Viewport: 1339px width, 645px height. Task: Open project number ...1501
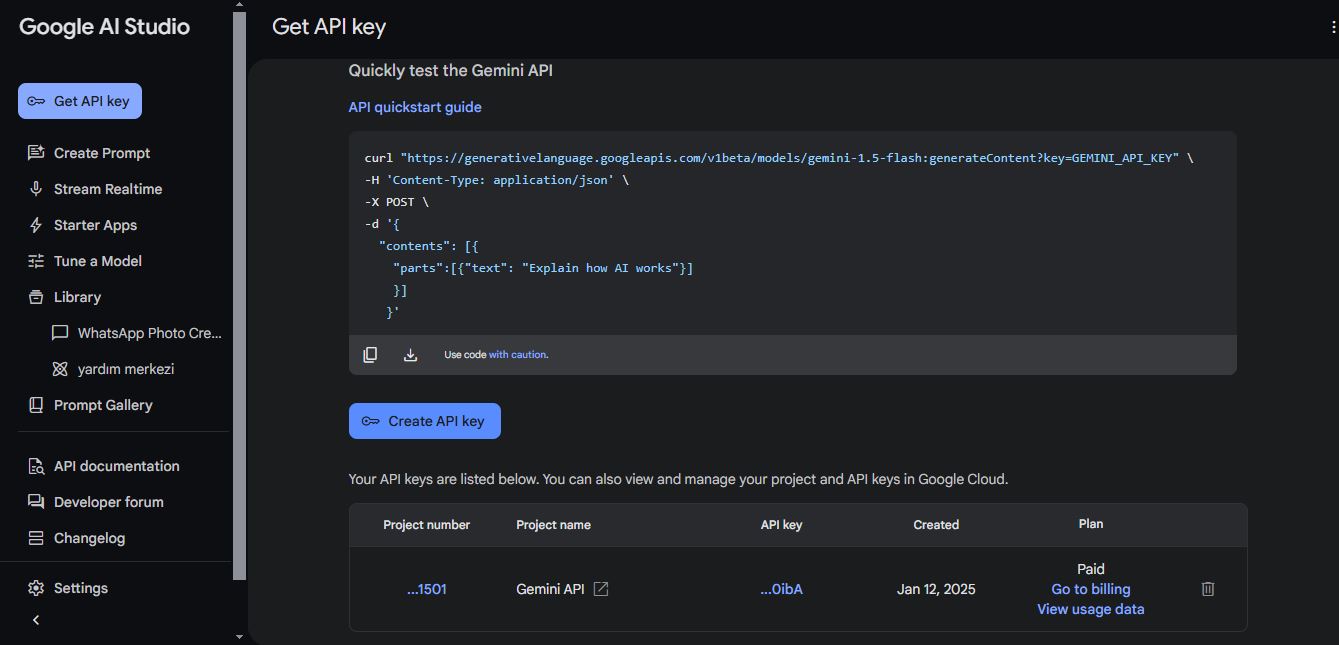coord(427,589)
